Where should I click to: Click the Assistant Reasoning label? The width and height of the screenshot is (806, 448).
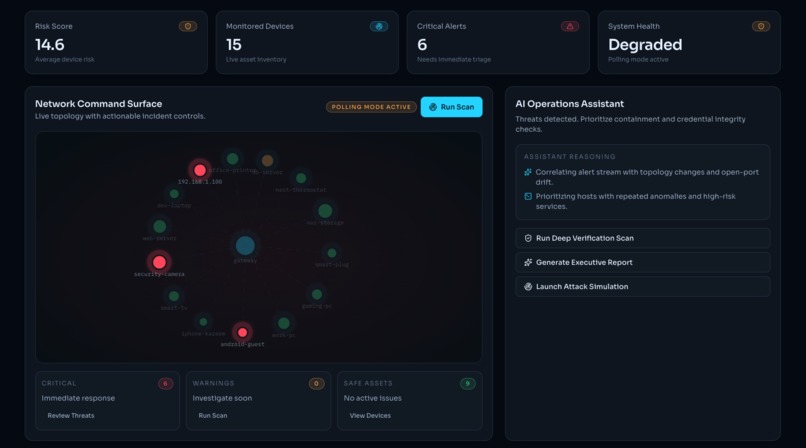coord(570,157)
